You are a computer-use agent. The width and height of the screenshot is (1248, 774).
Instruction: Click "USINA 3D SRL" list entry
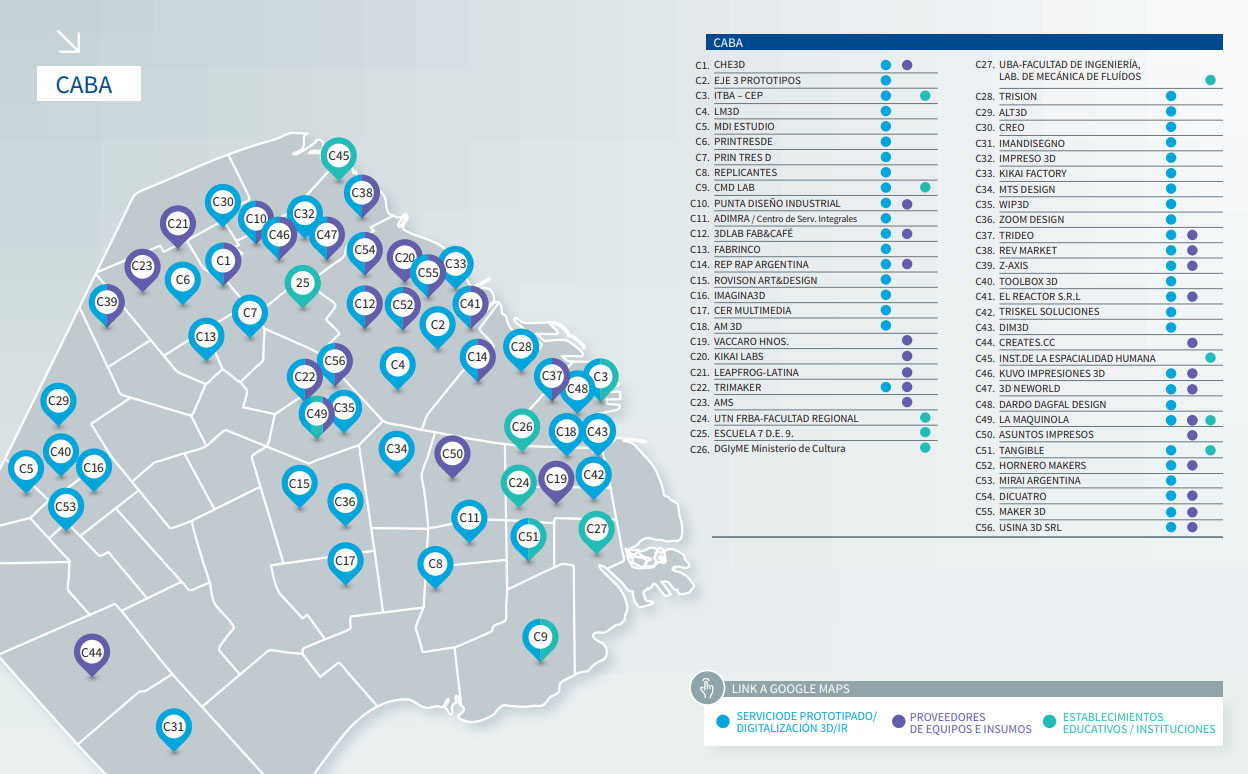coord(1028,527)
